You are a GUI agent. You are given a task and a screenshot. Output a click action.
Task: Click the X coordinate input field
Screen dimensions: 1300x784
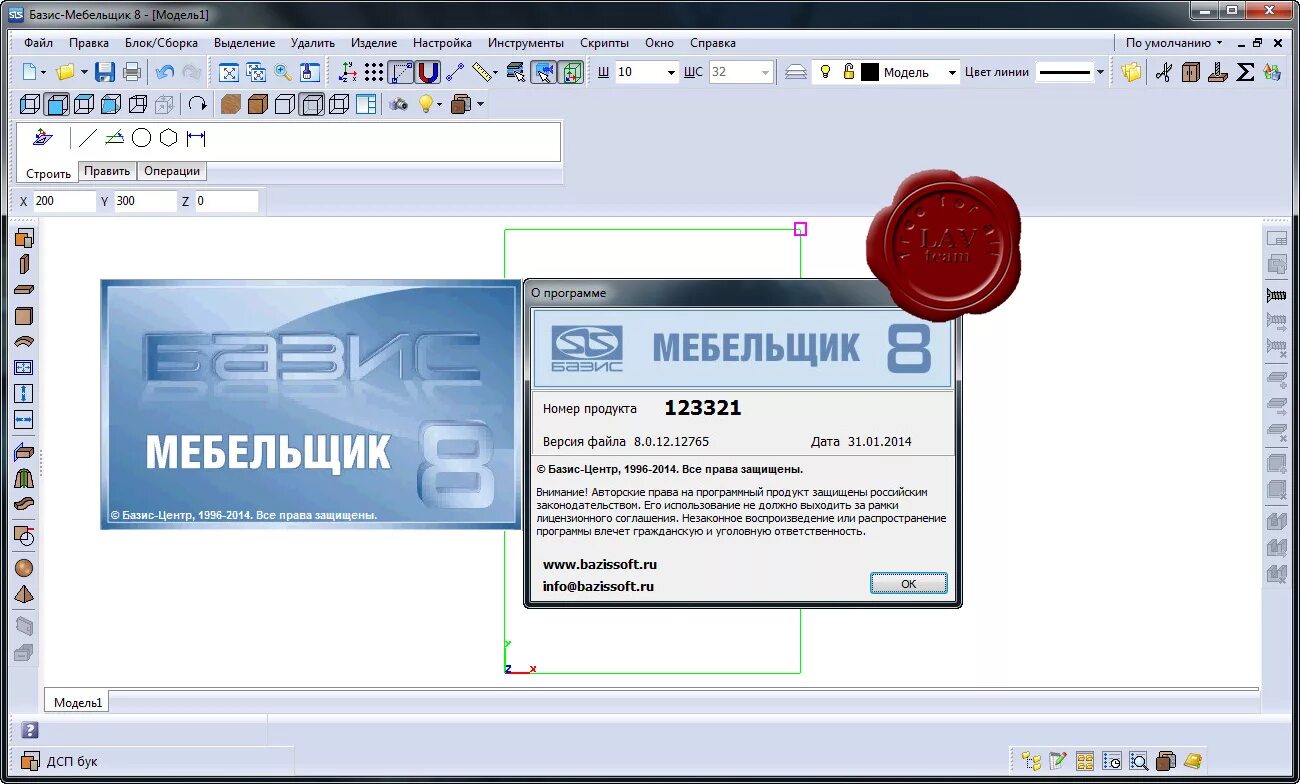point(64,201)
